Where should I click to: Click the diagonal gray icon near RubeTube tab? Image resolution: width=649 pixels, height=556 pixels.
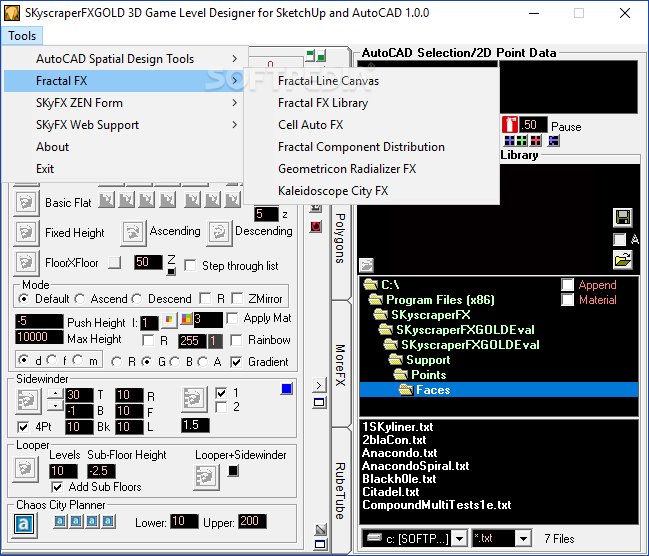[321, 529]
